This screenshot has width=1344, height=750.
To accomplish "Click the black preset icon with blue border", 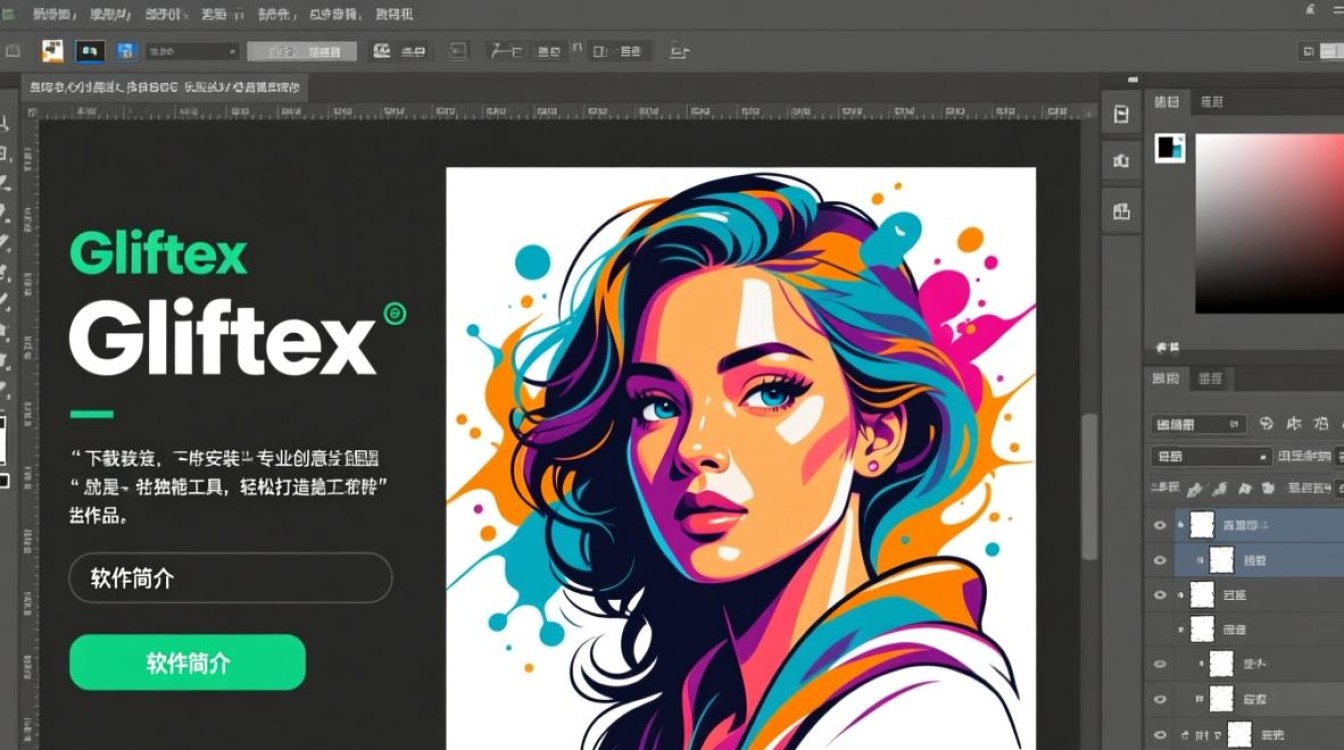I will [90, 51].
